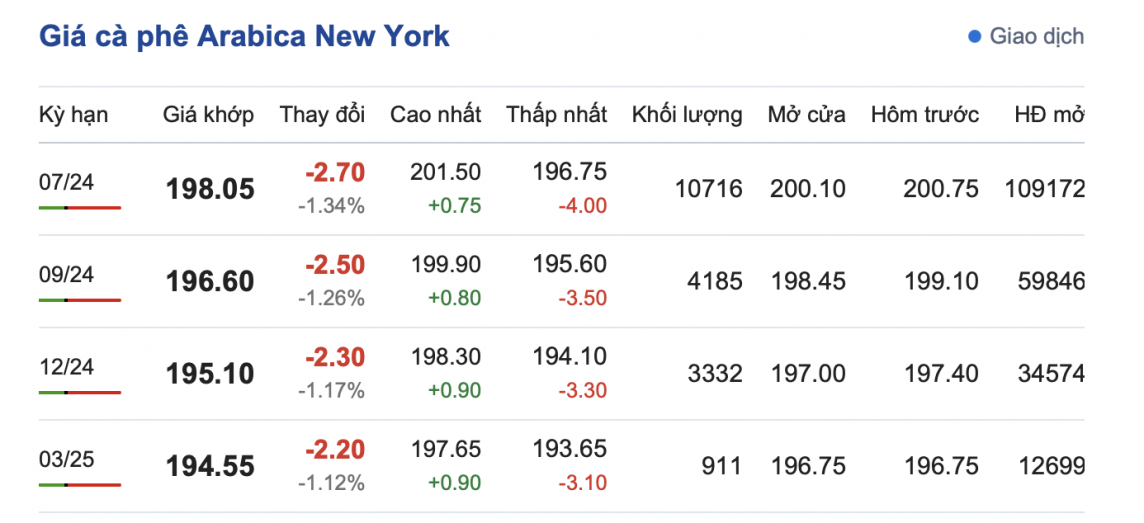Image resolution: width=1144 pixels, height=523 pixels.
Task: Click the Thấp nhất column header
Action: [556, 115]
